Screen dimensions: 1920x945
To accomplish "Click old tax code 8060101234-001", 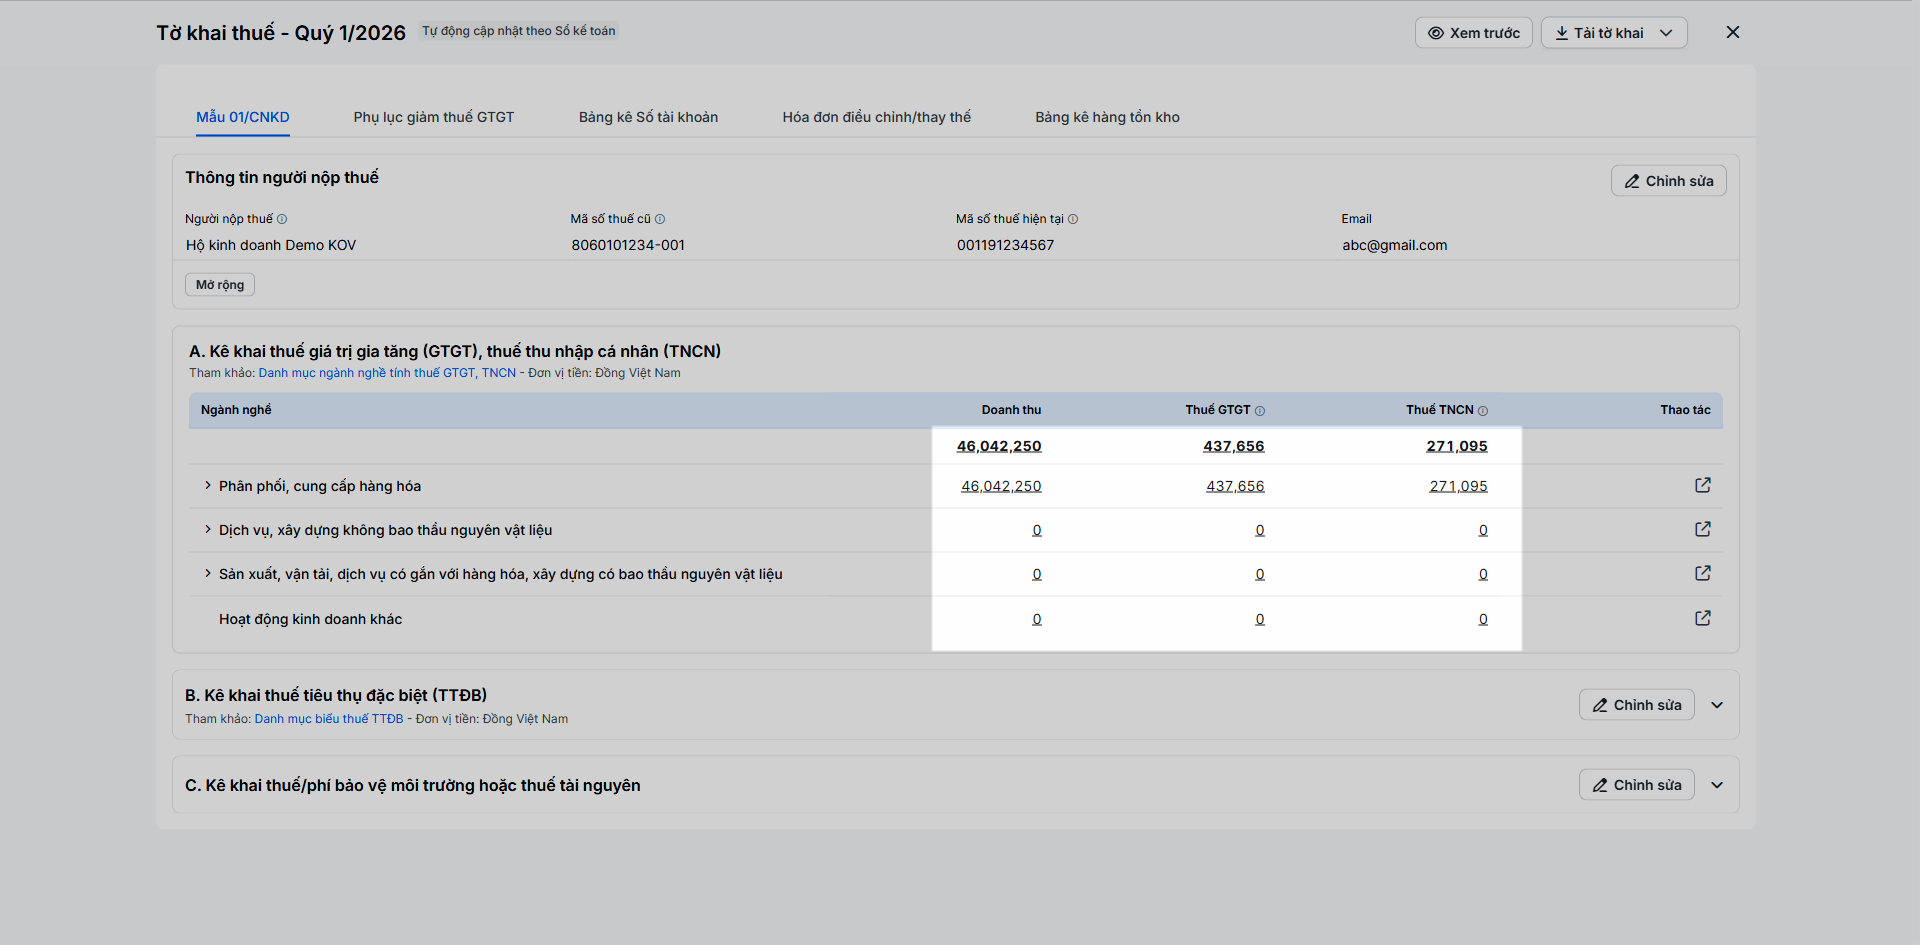I will [628, 245].
